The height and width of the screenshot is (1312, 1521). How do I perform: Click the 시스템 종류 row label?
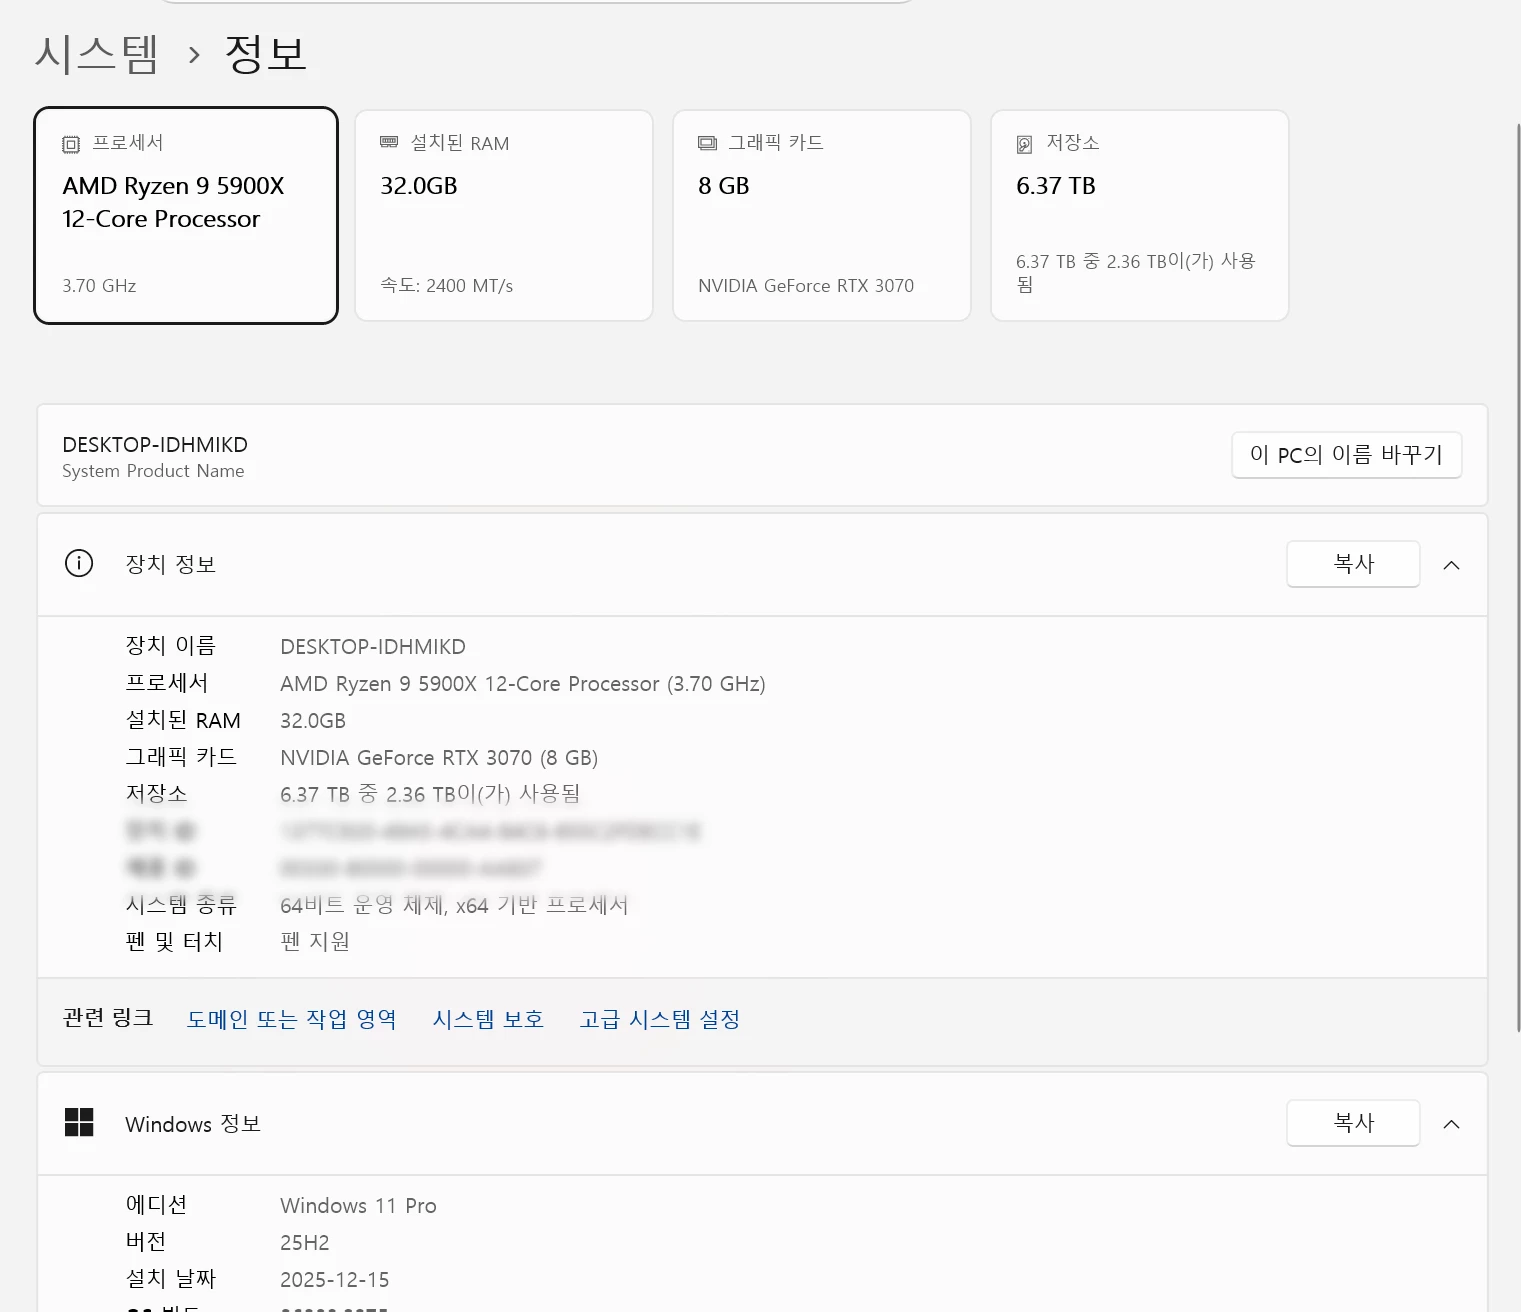point(181,904)
